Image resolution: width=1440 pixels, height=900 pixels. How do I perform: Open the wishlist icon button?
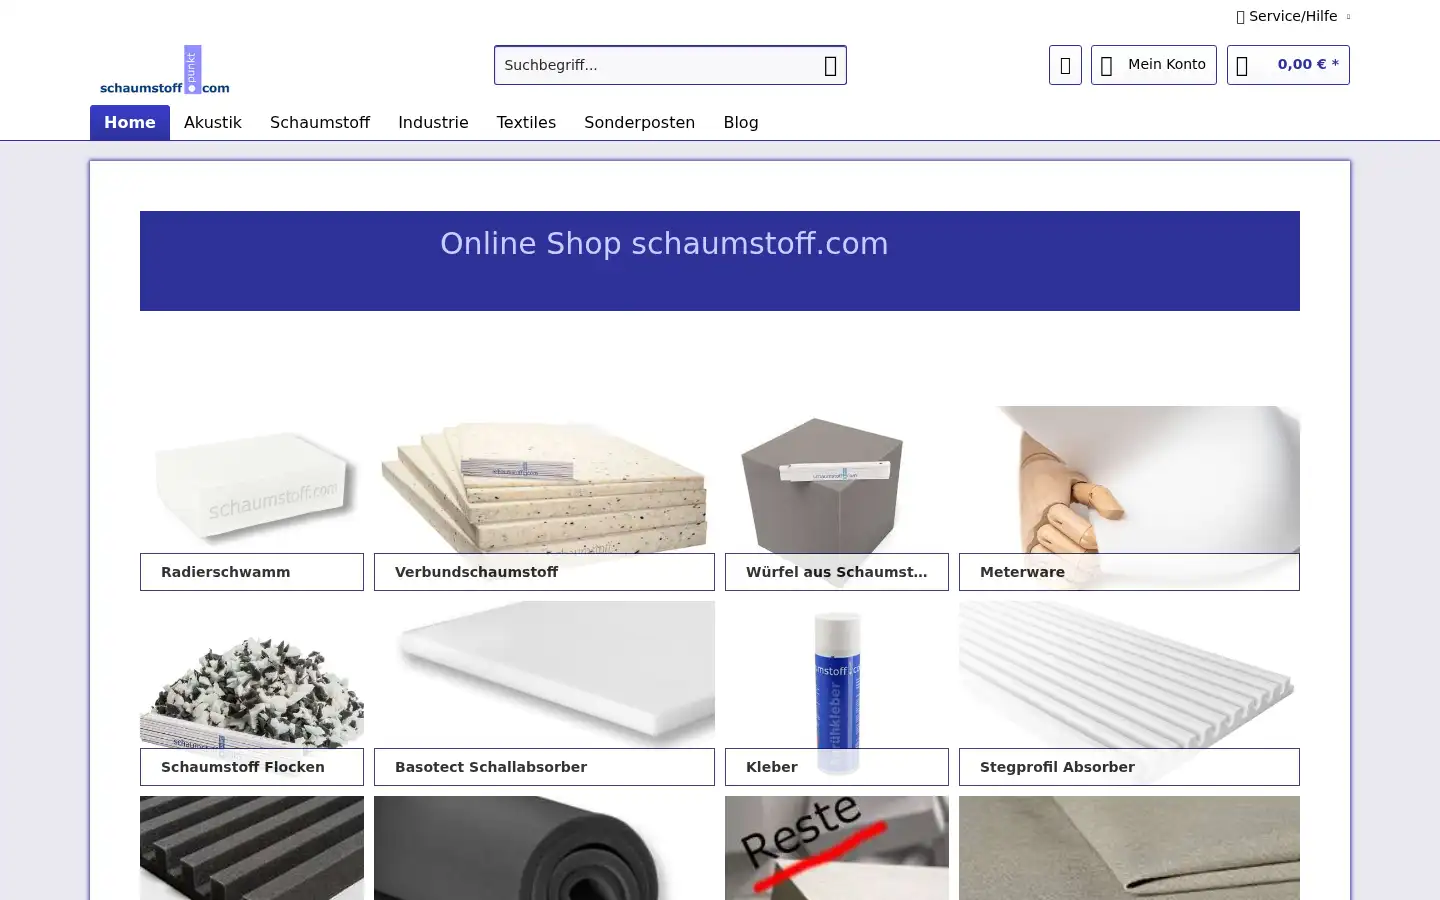click(x=1065, y=65)
